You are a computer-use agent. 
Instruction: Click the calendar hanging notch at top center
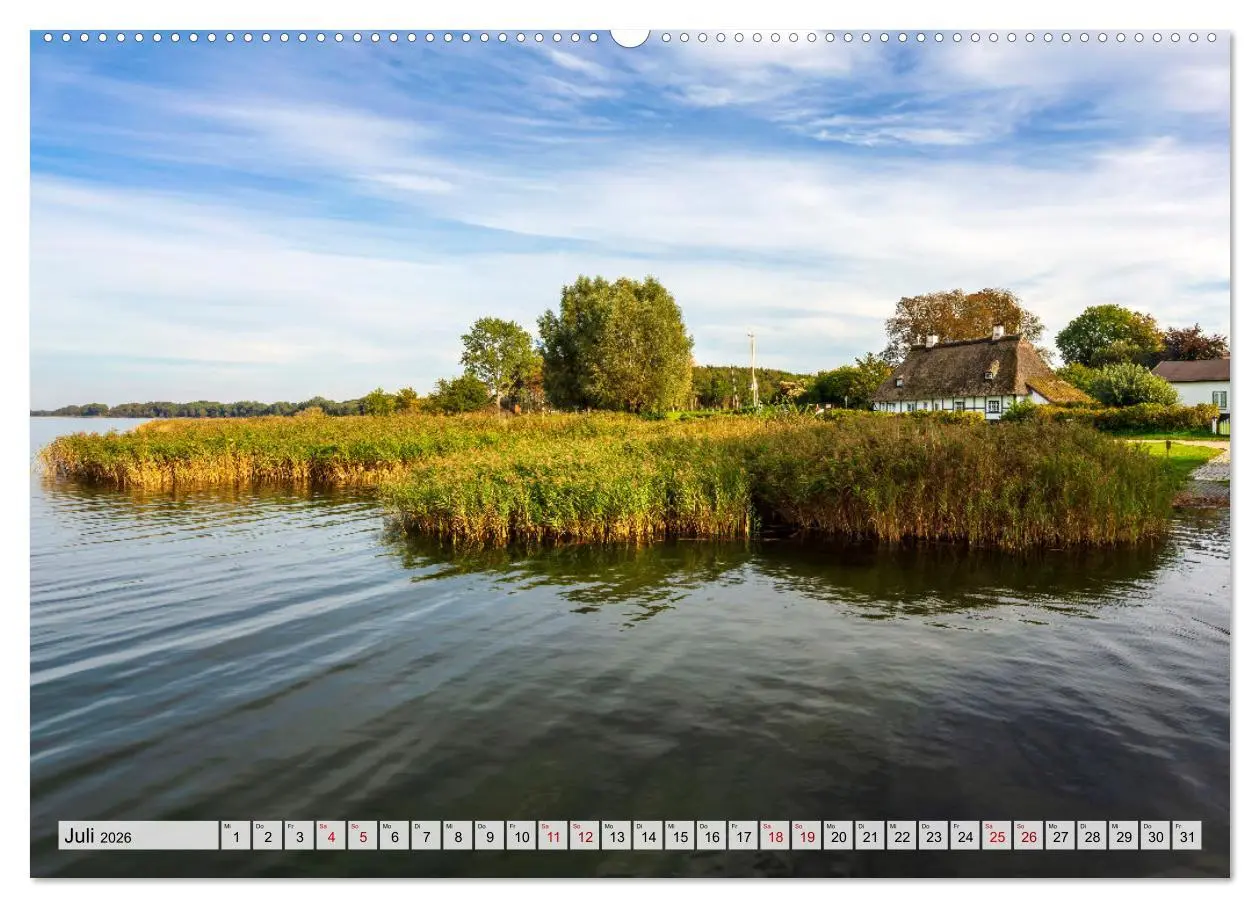click(x=629, y=37)
